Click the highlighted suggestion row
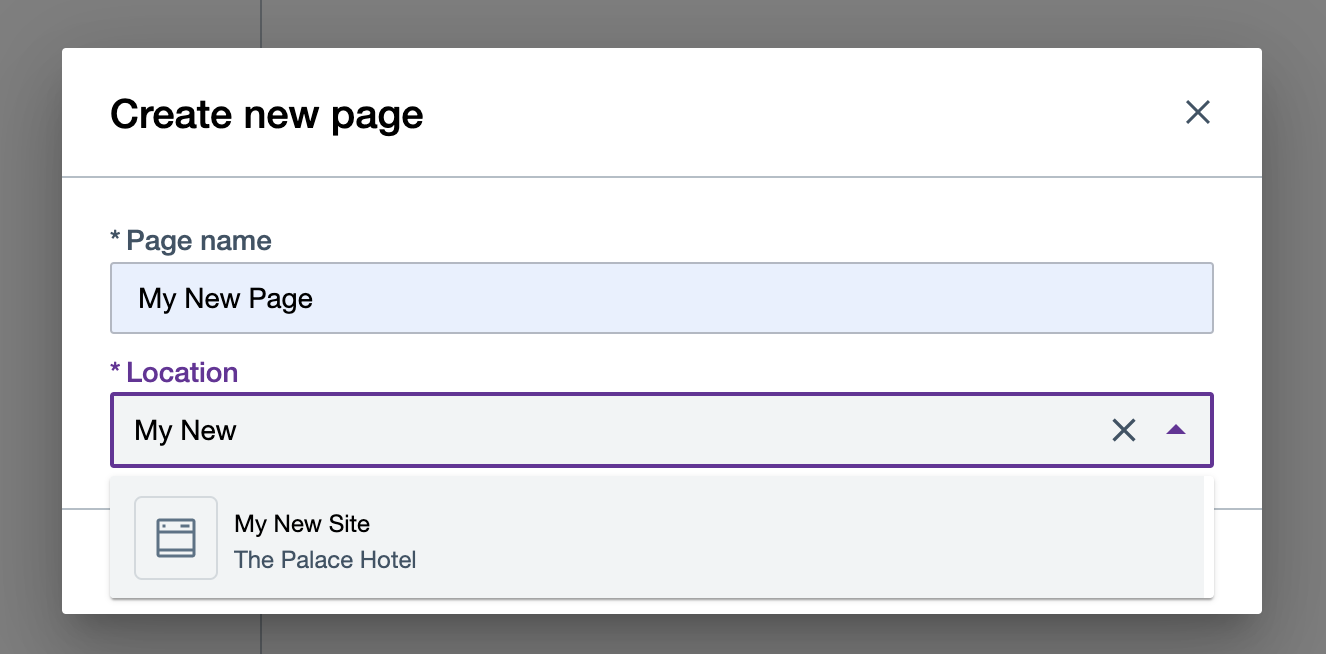 (600, 538)
